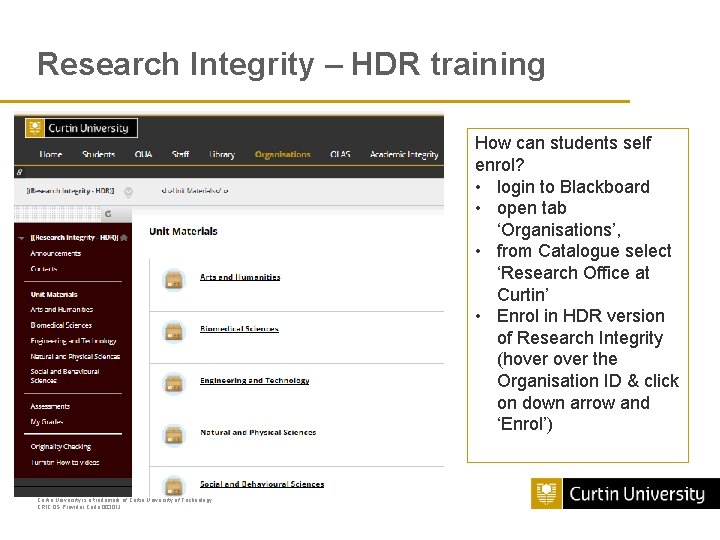Image resolution: width=720 pixels, height=540 pixels.
Task: Open Contacts in the sidebar
Action: (x=44, y=269)
